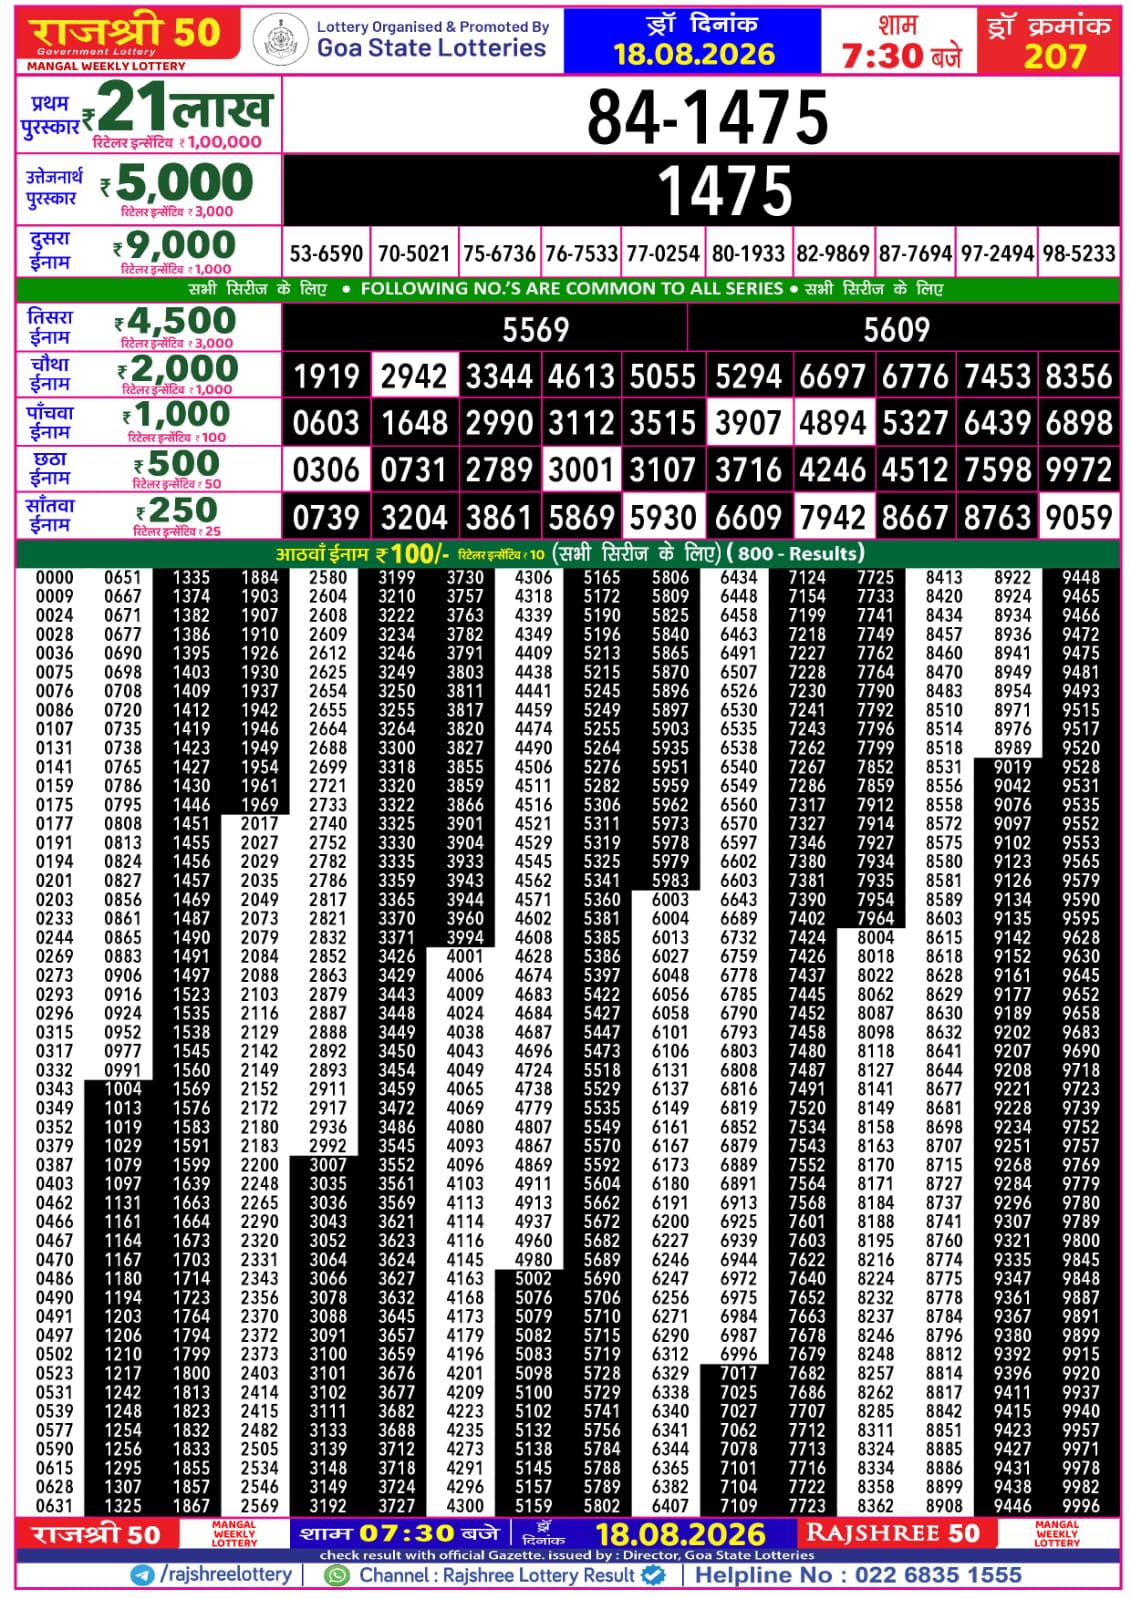Click eighth prize number 9996
Viewport: 1131px width, 1599px height.
click(x=1081, y=1505)
